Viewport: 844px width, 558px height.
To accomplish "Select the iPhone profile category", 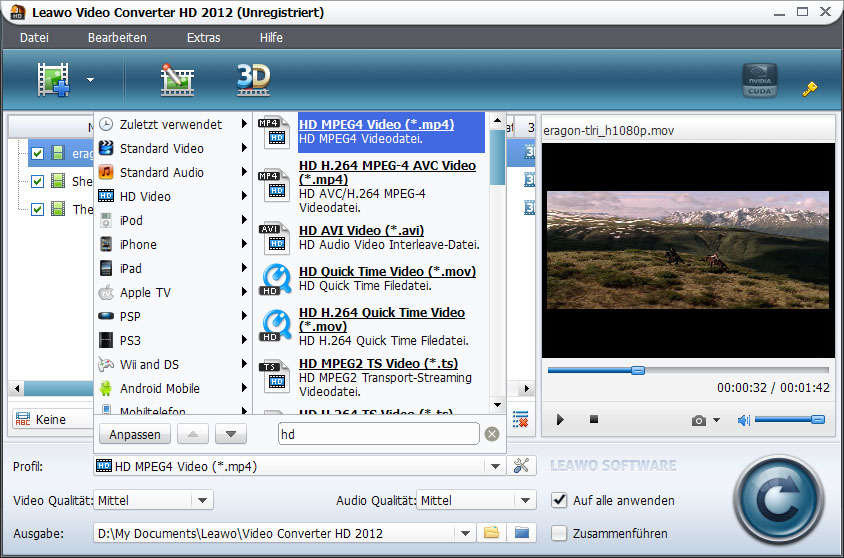I will (138, 244).
